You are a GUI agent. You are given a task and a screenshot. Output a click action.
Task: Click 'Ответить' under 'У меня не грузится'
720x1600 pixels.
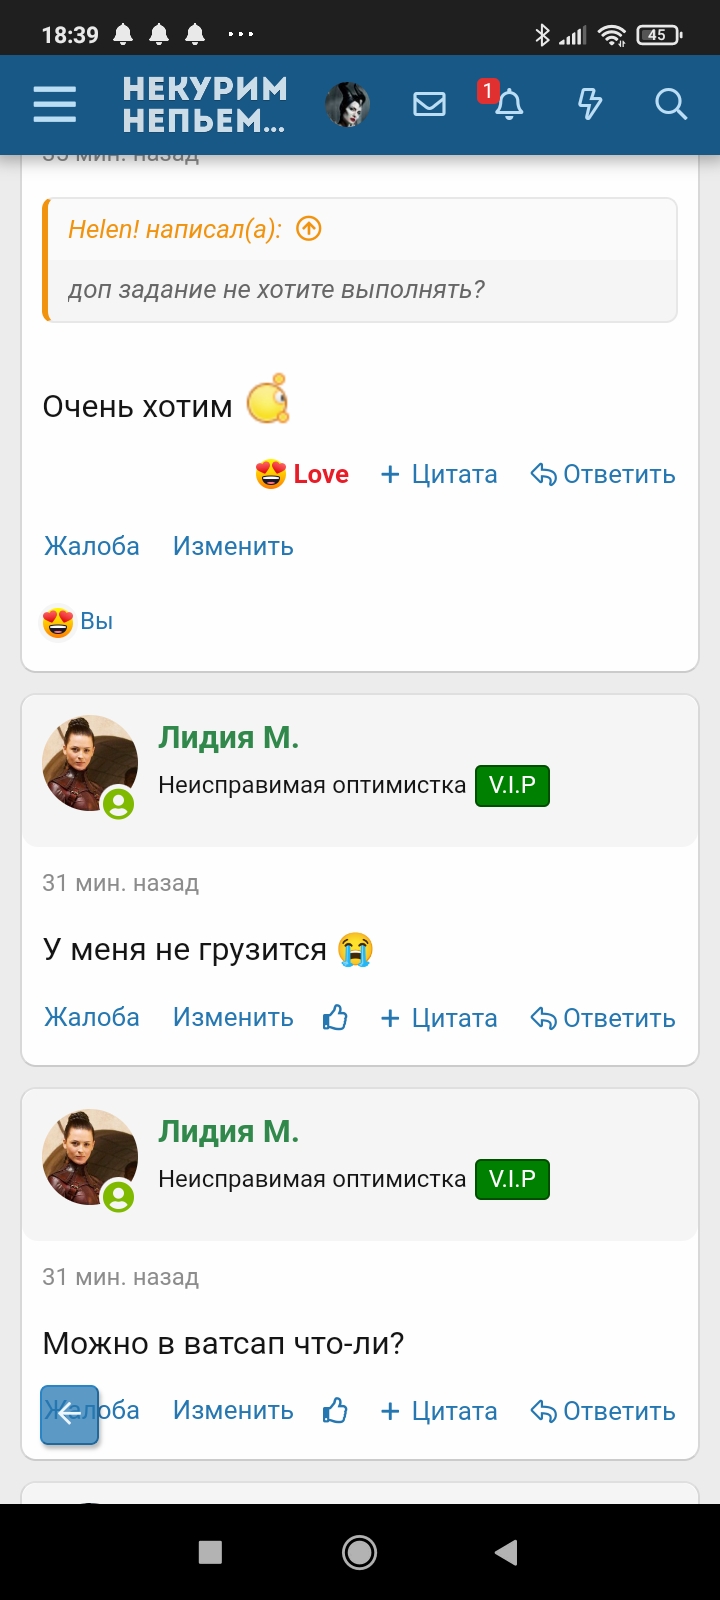603,1018
